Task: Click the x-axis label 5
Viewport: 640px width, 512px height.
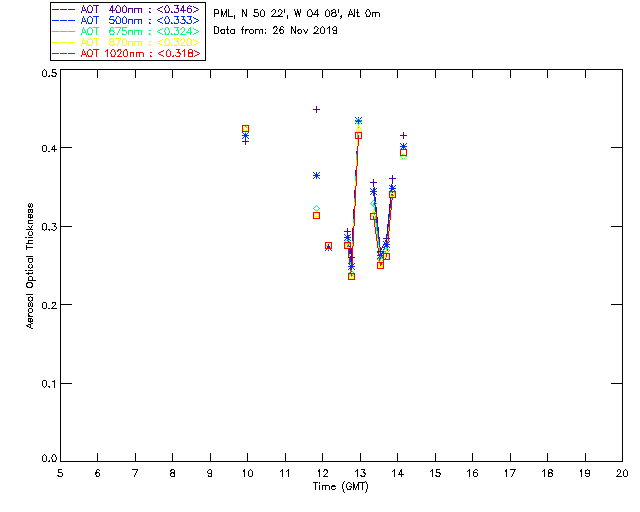Action: pos(60,473)
